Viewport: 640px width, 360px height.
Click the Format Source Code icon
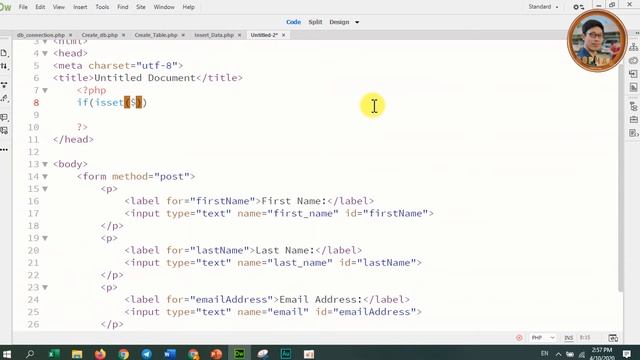click(x=4, y=98)
